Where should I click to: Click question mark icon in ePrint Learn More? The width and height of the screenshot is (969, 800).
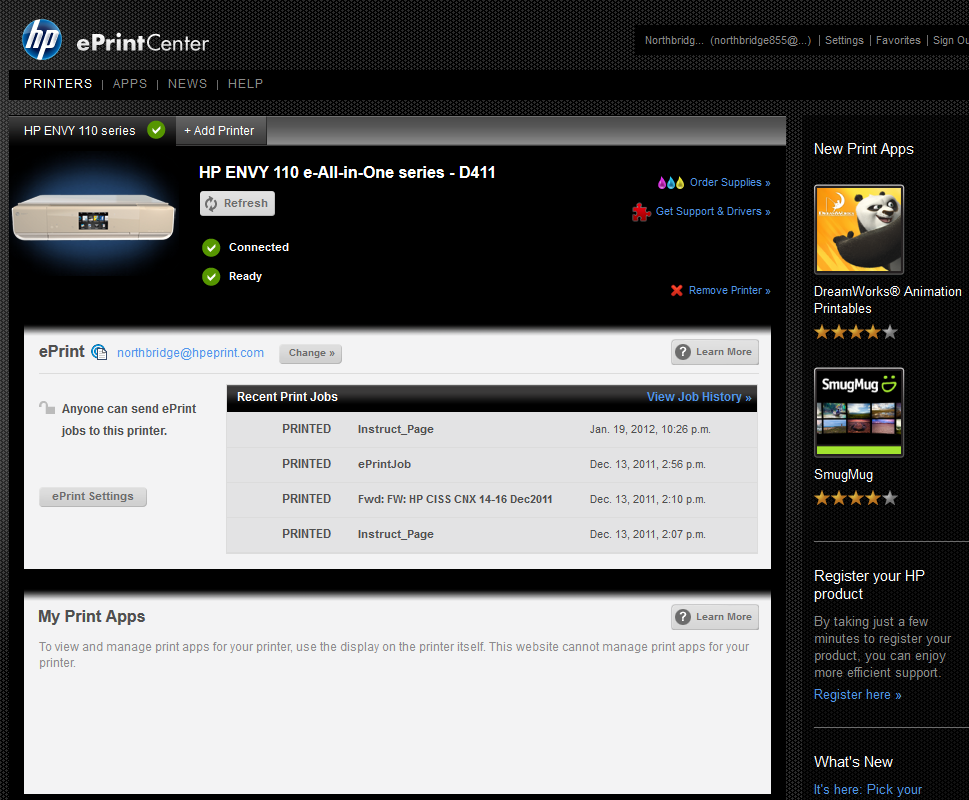683,352
